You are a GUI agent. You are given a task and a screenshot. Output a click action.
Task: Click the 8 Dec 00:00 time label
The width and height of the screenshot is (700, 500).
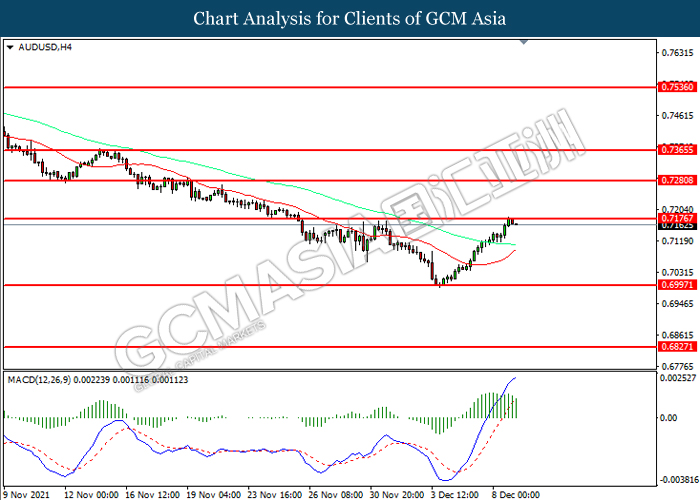click(x=517, y=495)
